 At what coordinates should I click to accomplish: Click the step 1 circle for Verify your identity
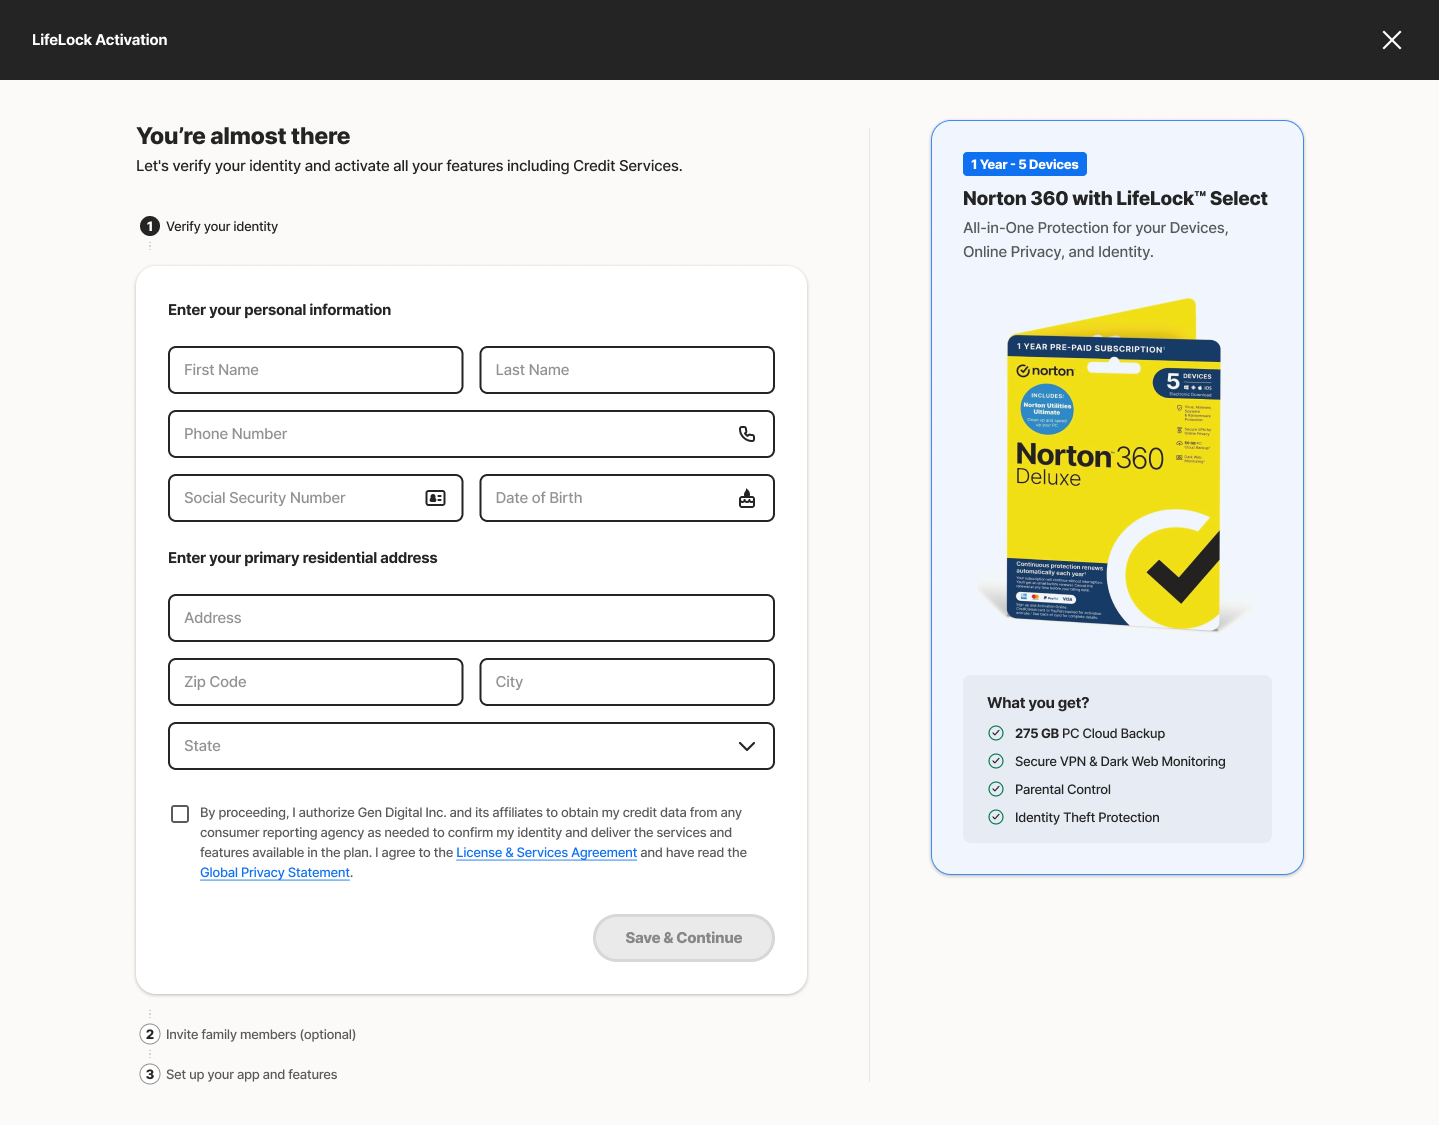150,226
